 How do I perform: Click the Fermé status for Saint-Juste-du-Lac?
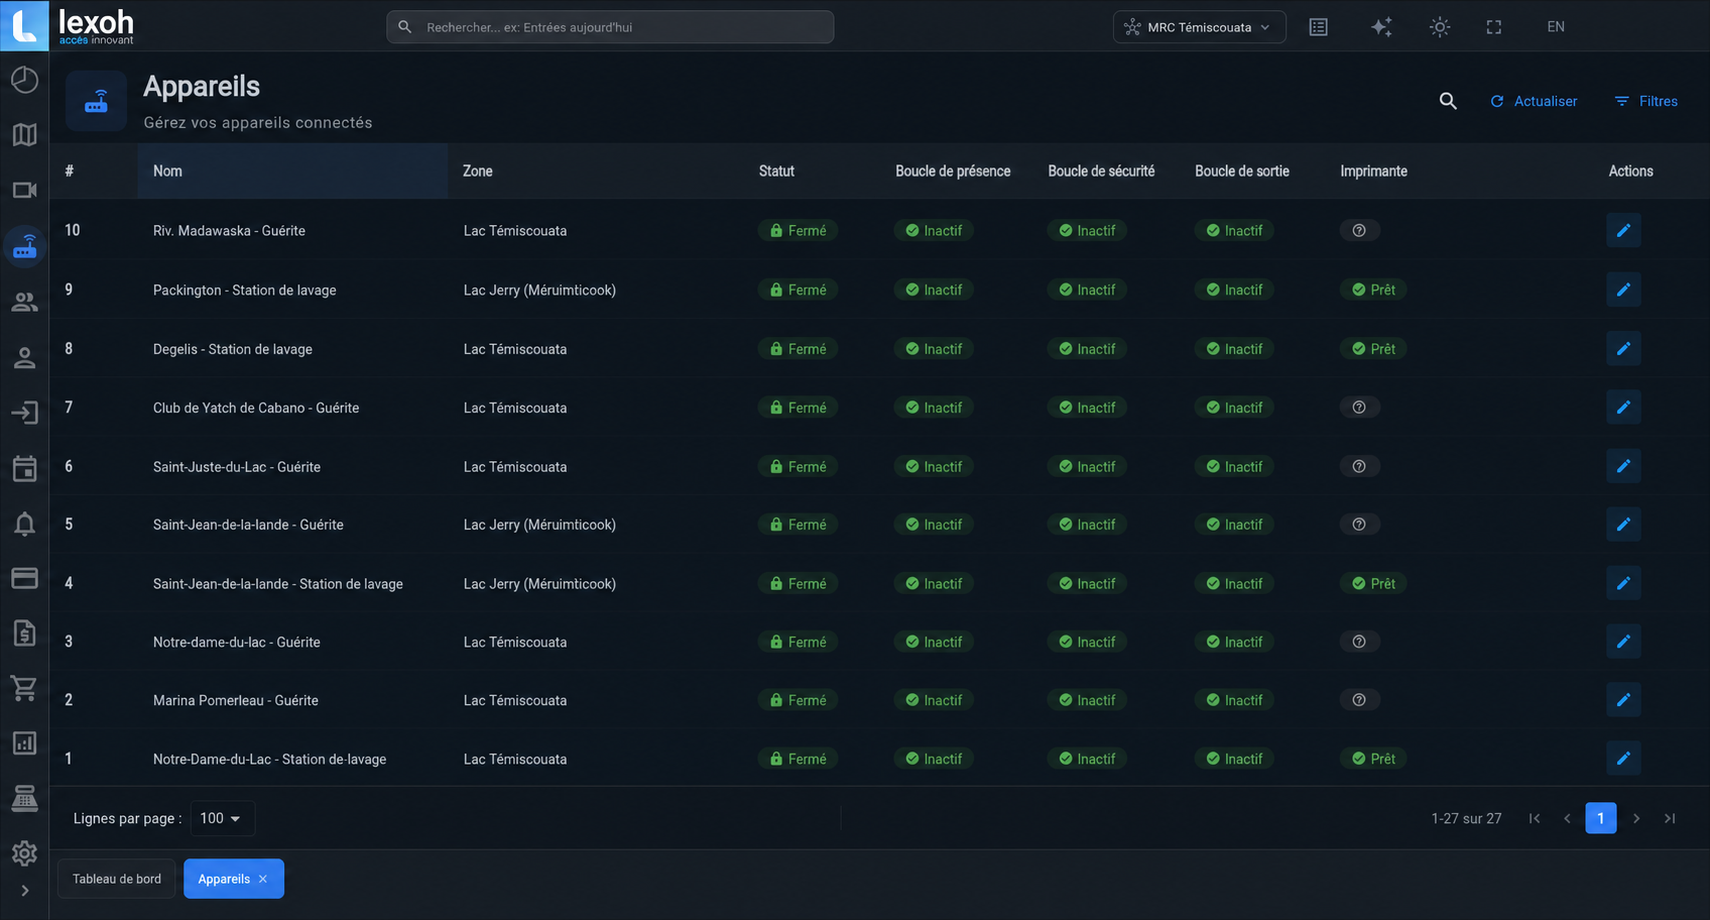(798, 467)
